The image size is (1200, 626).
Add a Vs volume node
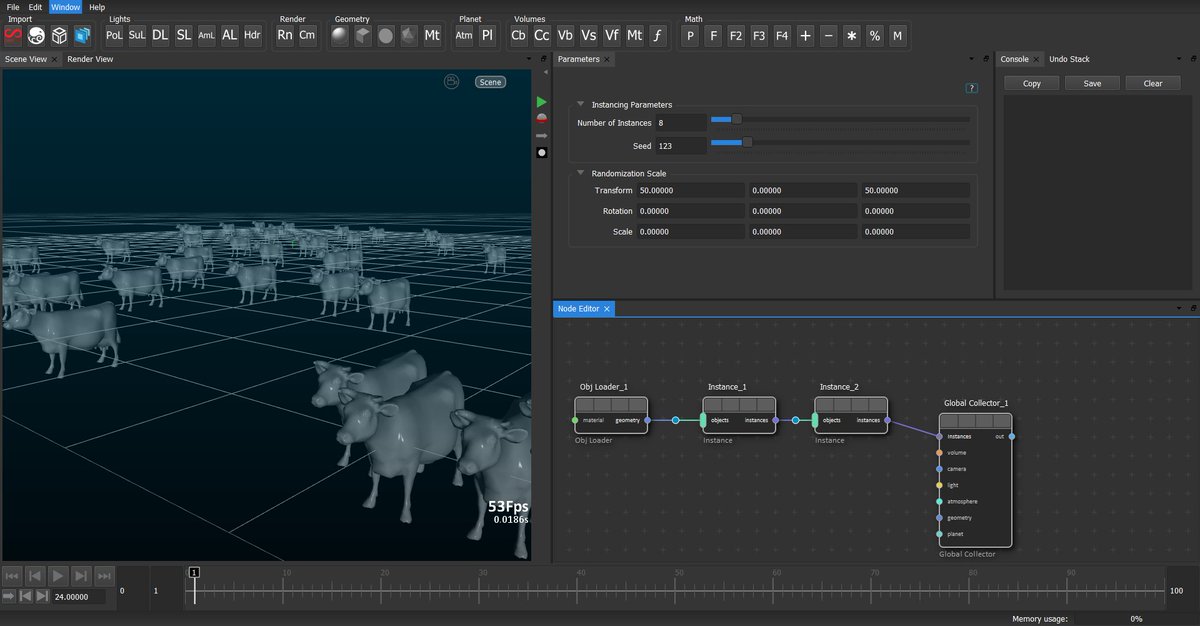(588, 35)
